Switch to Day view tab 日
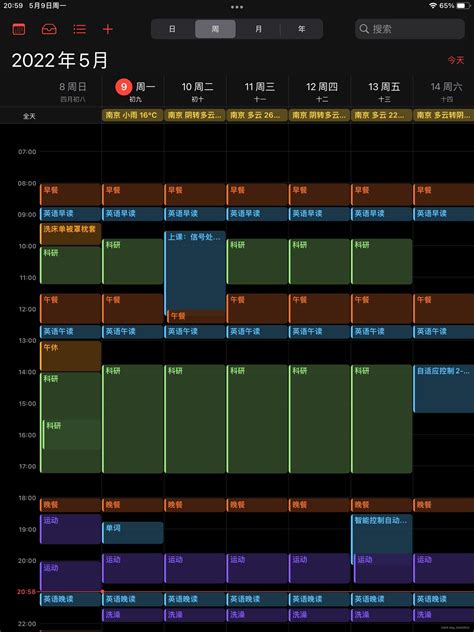Image resolution: width=474 pixels, height=632 pixels. tap(172, 29)
